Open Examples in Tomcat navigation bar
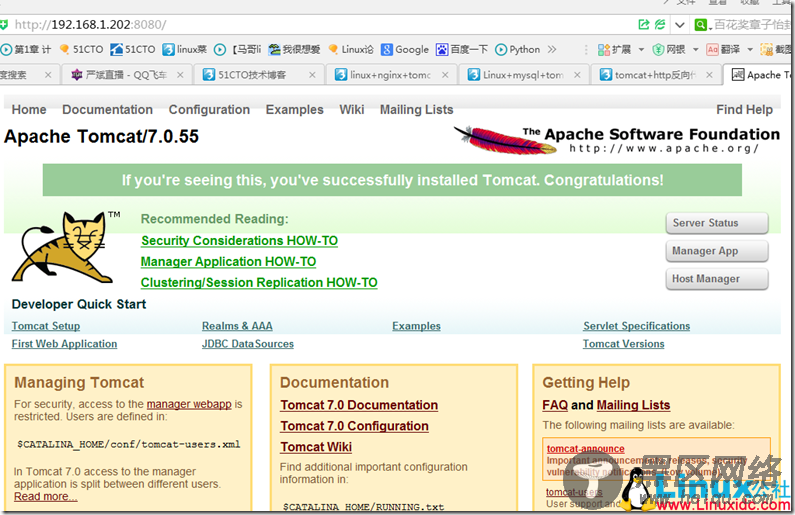The image size is (795, 515). click(x=295, y=109)
